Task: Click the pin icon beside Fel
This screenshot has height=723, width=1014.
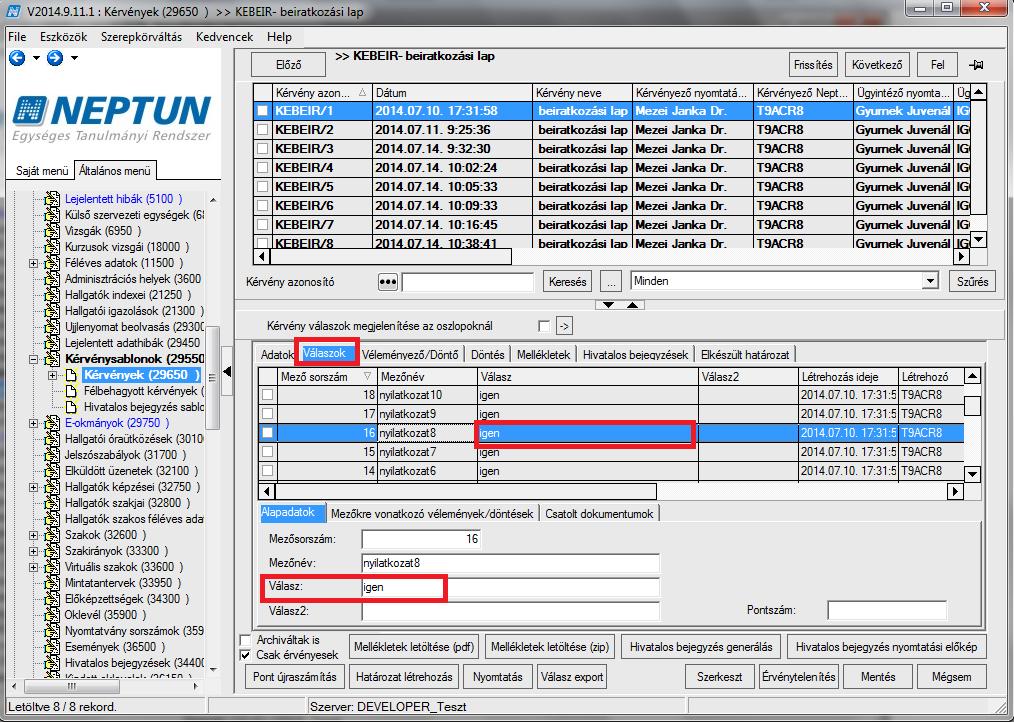Action: [x=976, y=65]
